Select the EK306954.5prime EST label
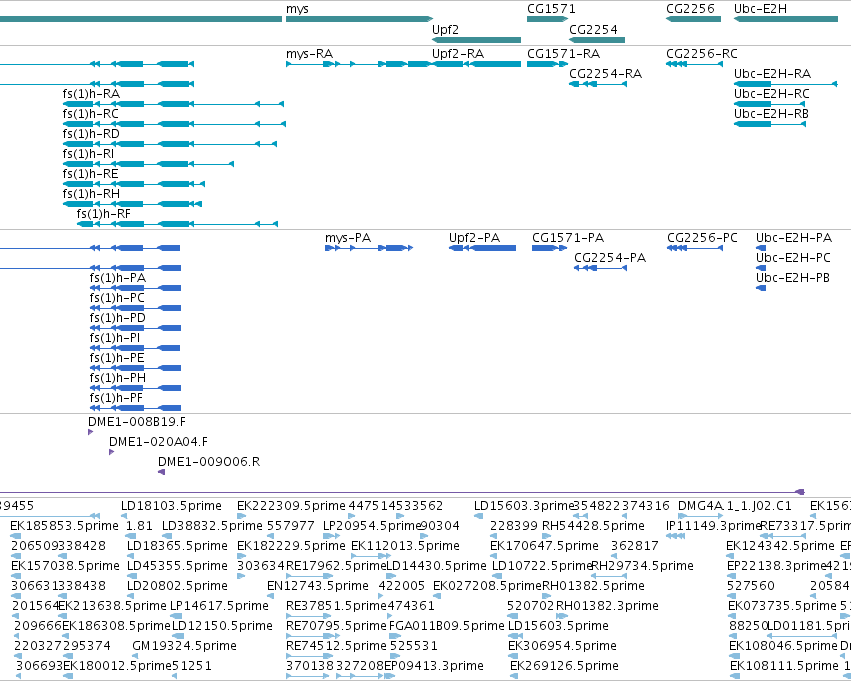Image resolution: width=851 pixels, height=681 pixels. pyautogui.click(x=562, y=646)
